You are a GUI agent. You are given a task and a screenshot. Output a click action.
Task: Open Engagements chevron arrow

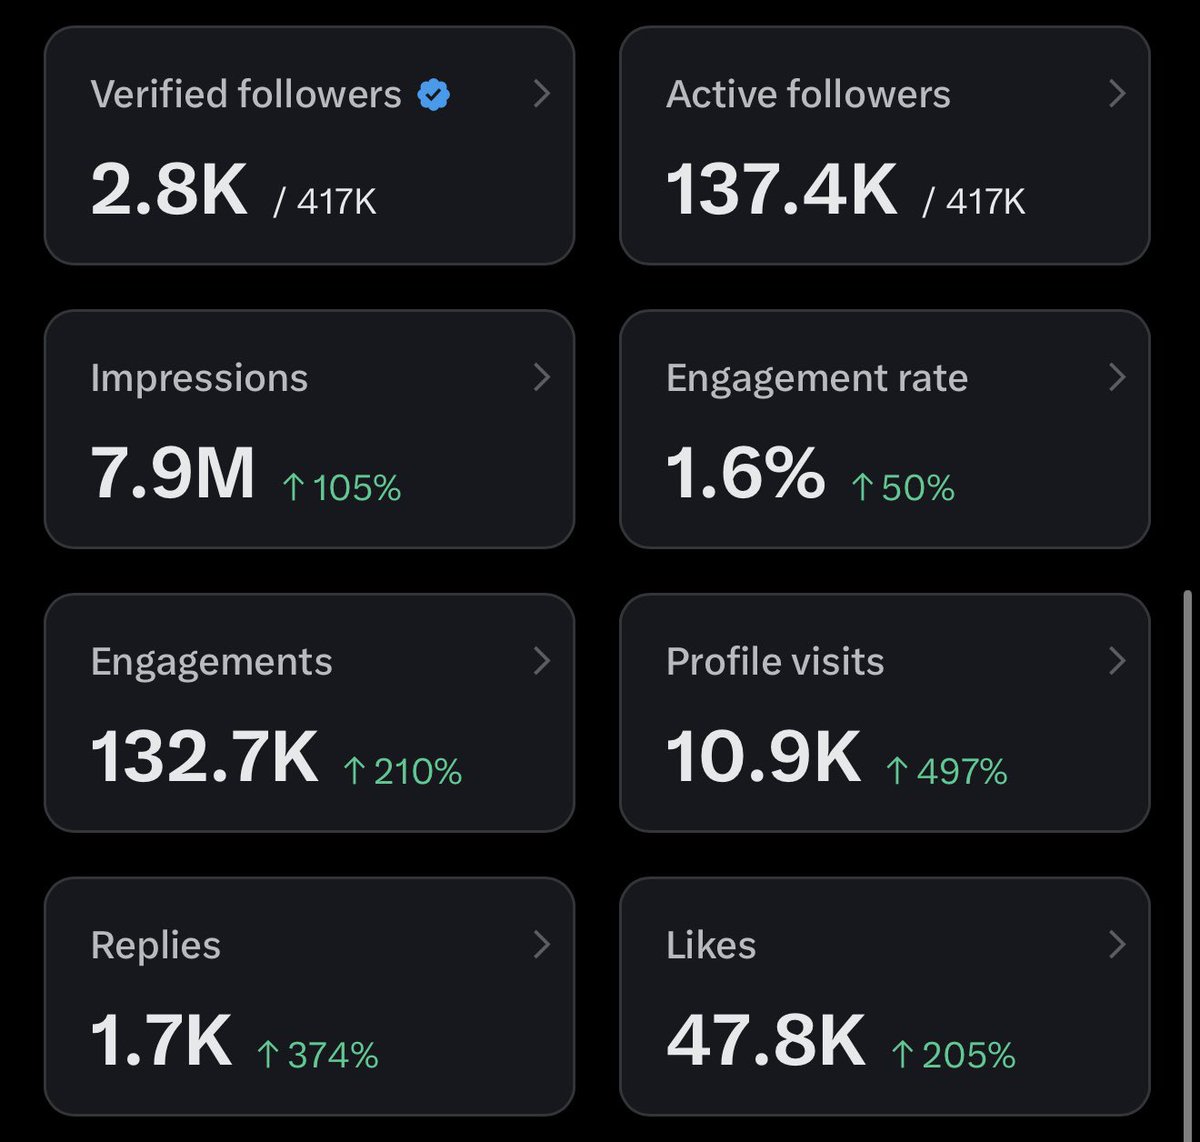542,660
